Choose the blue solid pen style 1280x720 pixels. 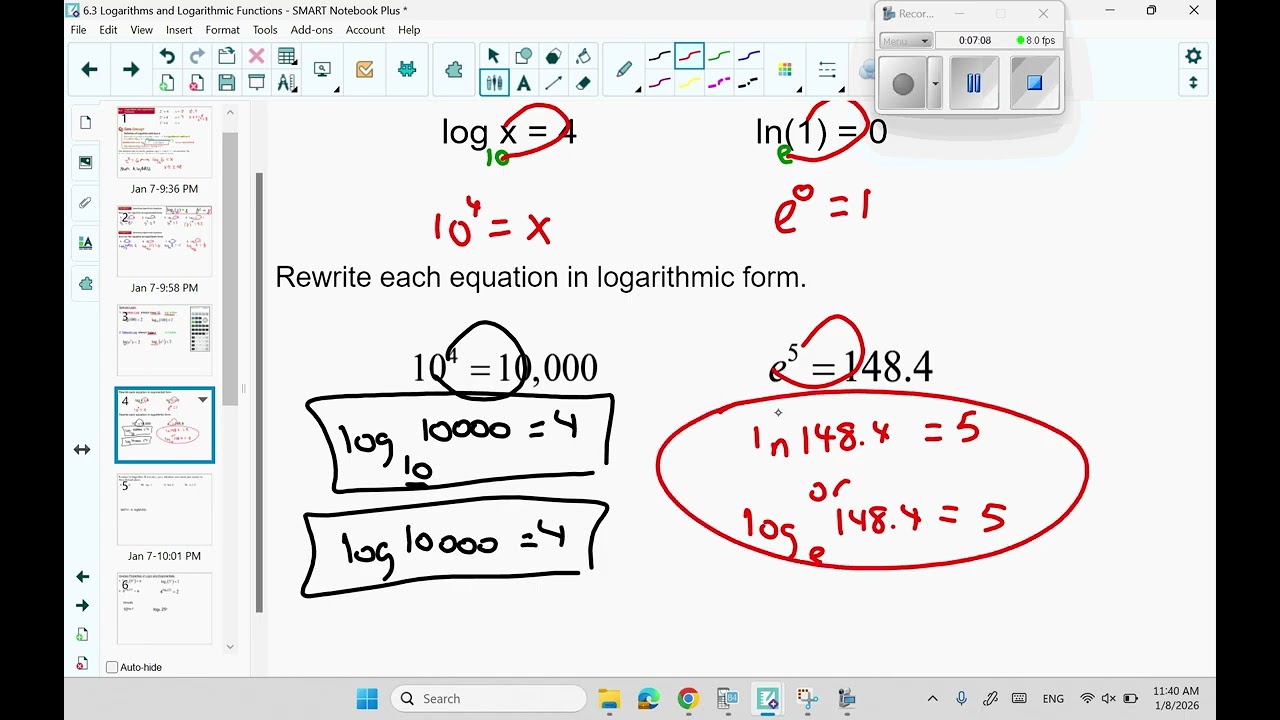[x=749, y=56]
